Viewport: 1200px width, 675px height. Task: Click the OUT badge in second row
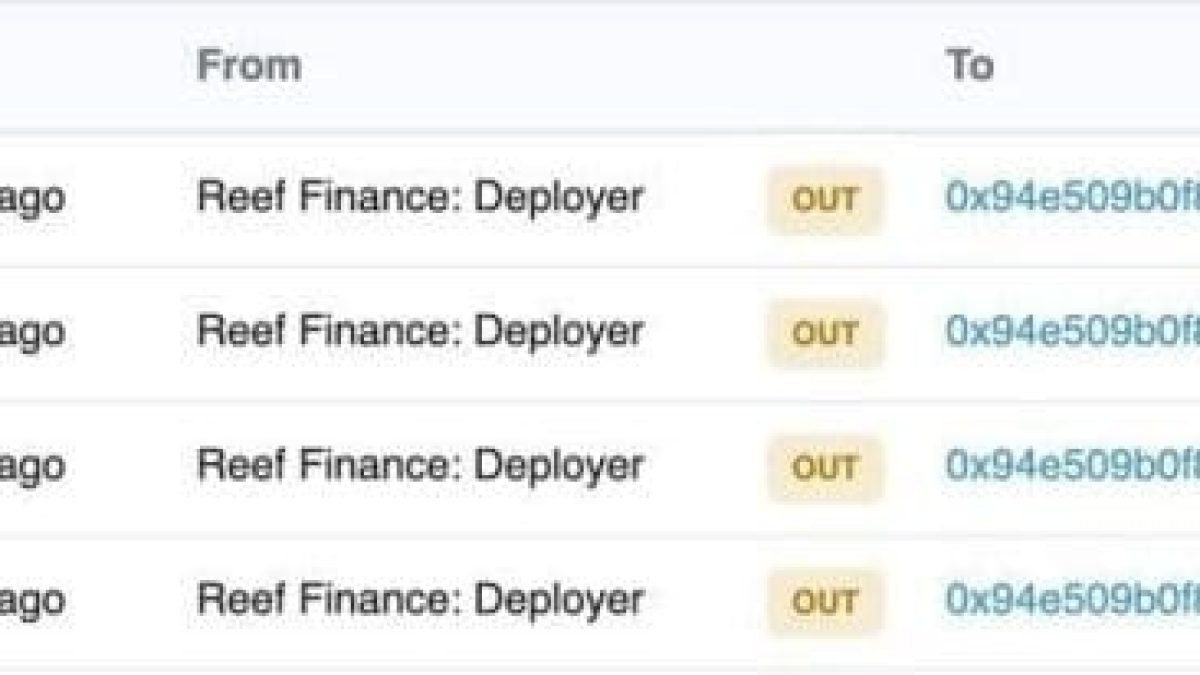tap(825, 334)
